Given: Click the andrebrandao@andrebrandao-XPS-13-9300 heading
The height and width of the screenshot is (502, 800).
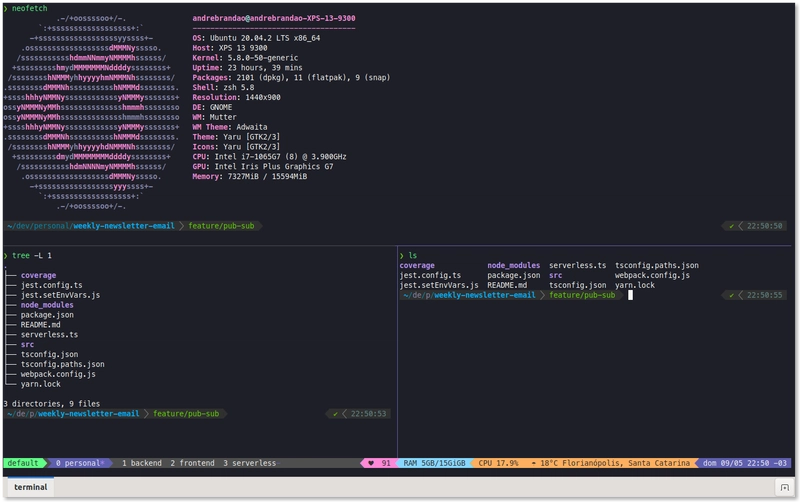Looking at the screenshot, I should click(273, 18).
